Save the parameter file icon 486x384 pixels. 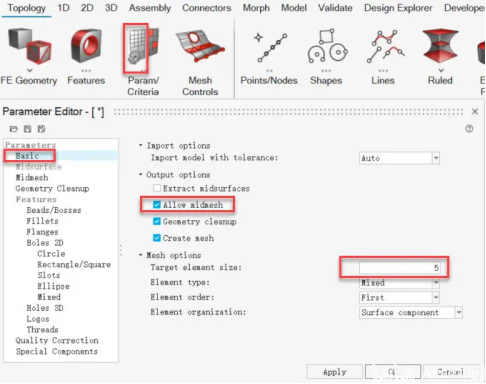27,129
